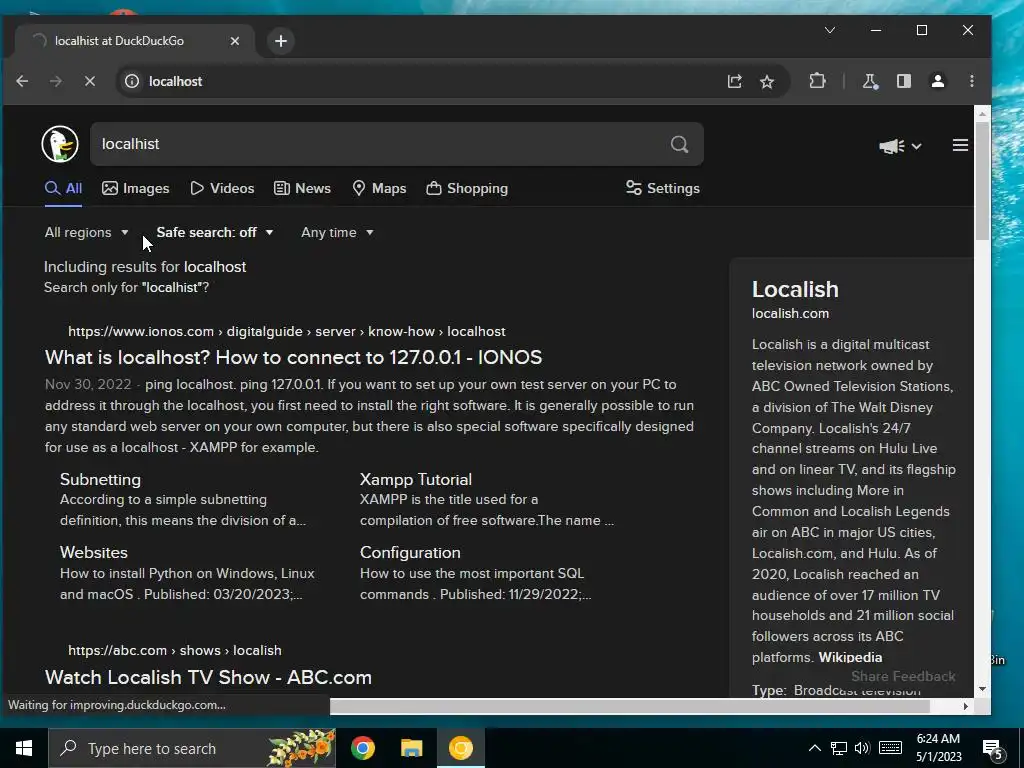Open the megaphone spread menu
Viewport: 1024px width, 768px height.
pyautogui.click(x=899, y=146)
